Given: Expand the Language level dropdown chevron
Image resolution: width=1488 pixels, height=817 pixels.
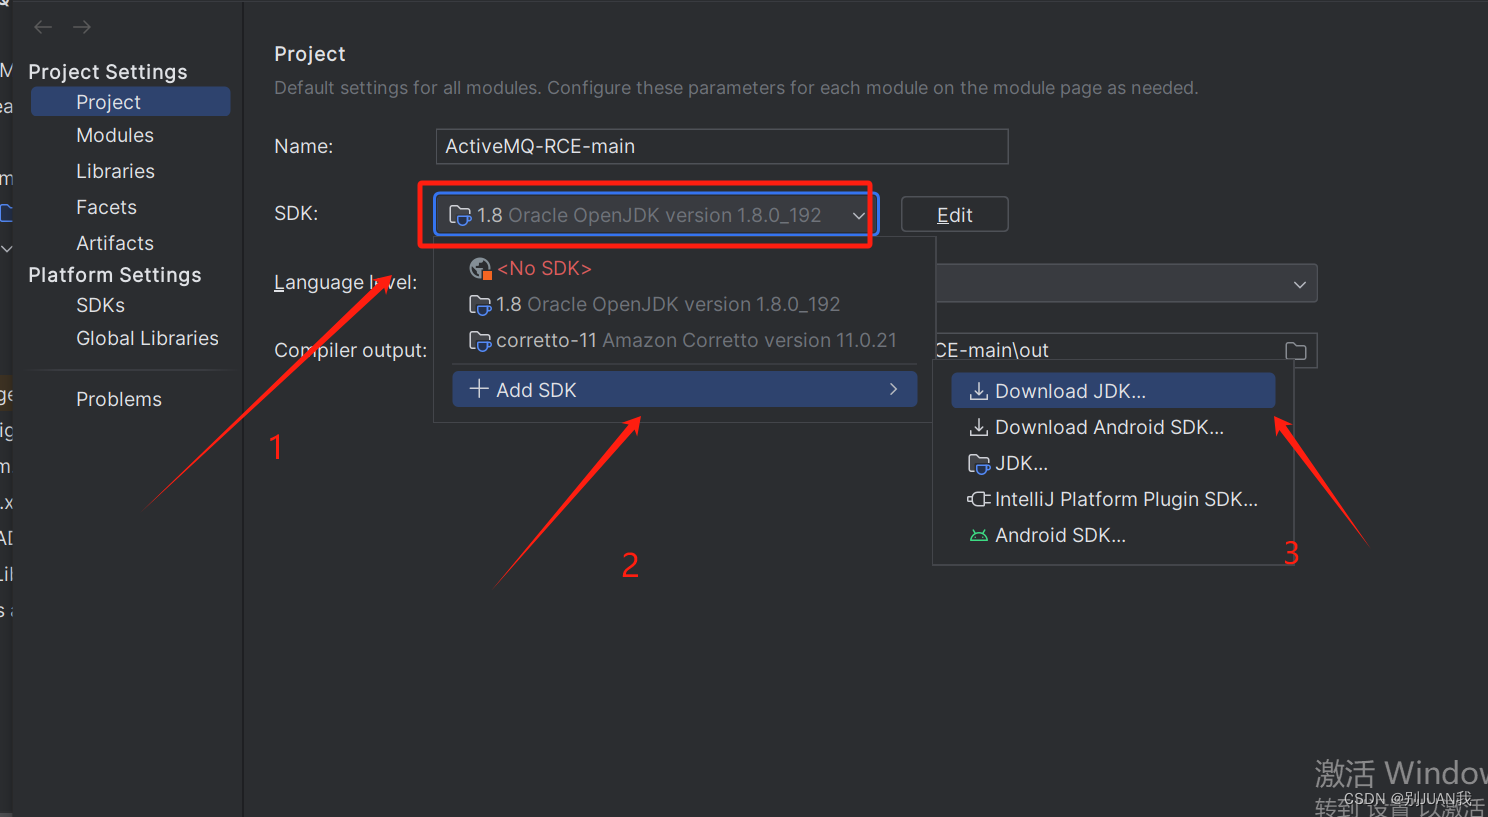Looking at the screenshot, I should pyautogui.click(x=1299, y=284).
